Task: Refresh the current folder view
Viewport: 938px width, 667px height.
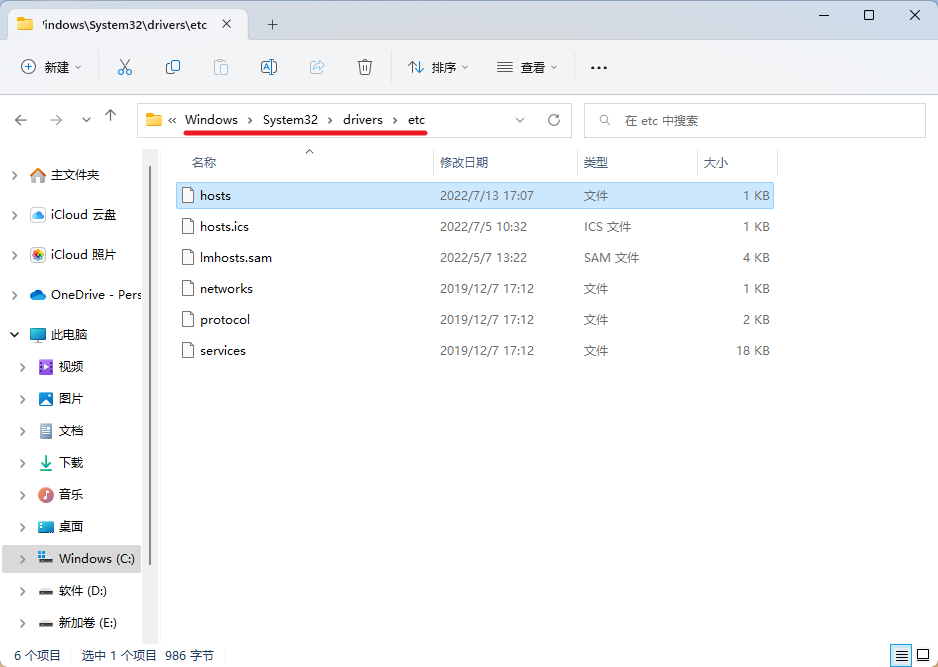Action: point(553,118)
